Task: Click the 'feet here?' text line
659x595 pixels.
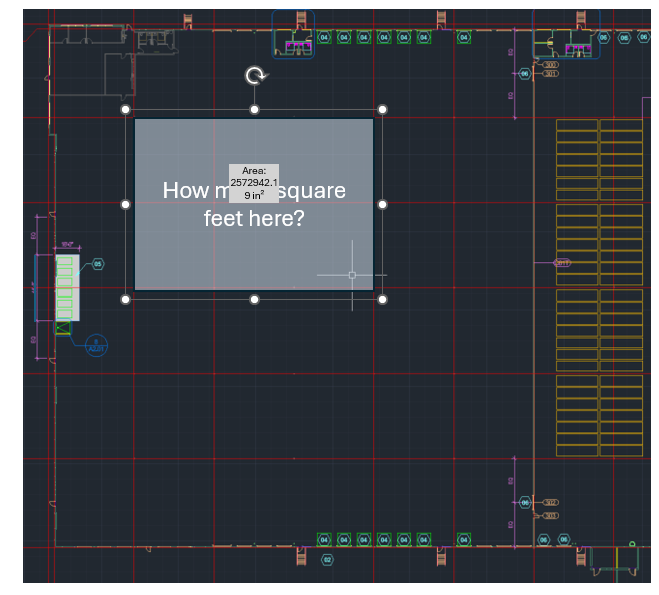Action: (254, 219)
